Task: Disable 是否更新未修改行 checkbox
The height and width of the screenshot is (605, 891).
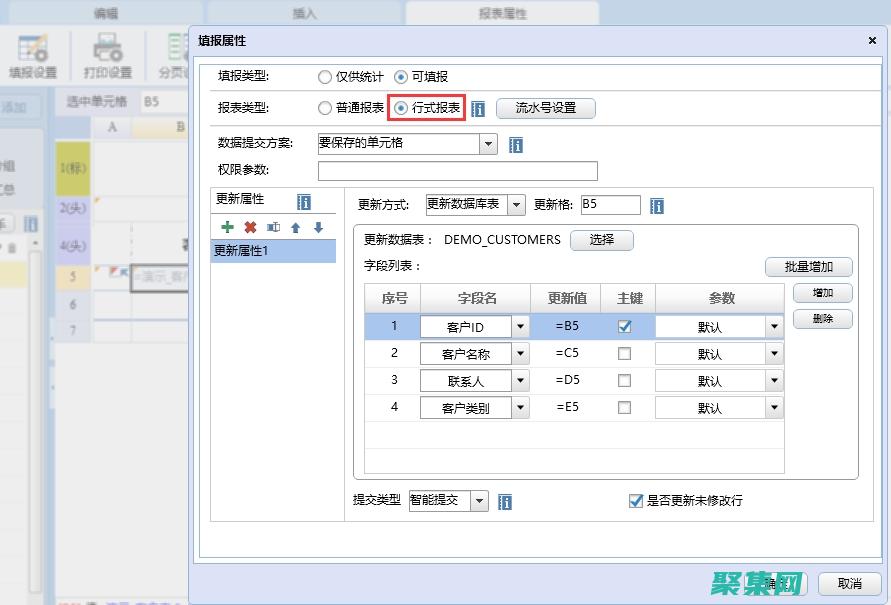Action: point(634,501)
